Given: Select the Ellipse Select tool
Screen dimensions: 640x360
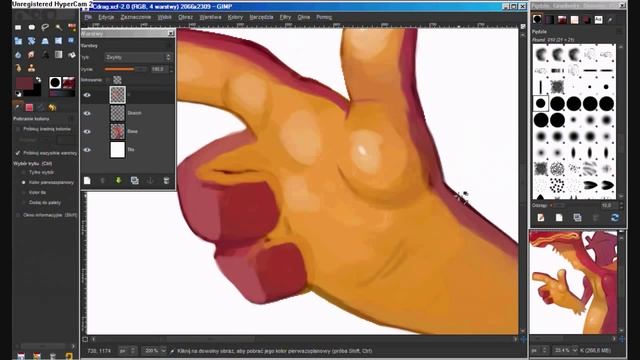Looking at the screenshot, I should (x=31, y=27).
